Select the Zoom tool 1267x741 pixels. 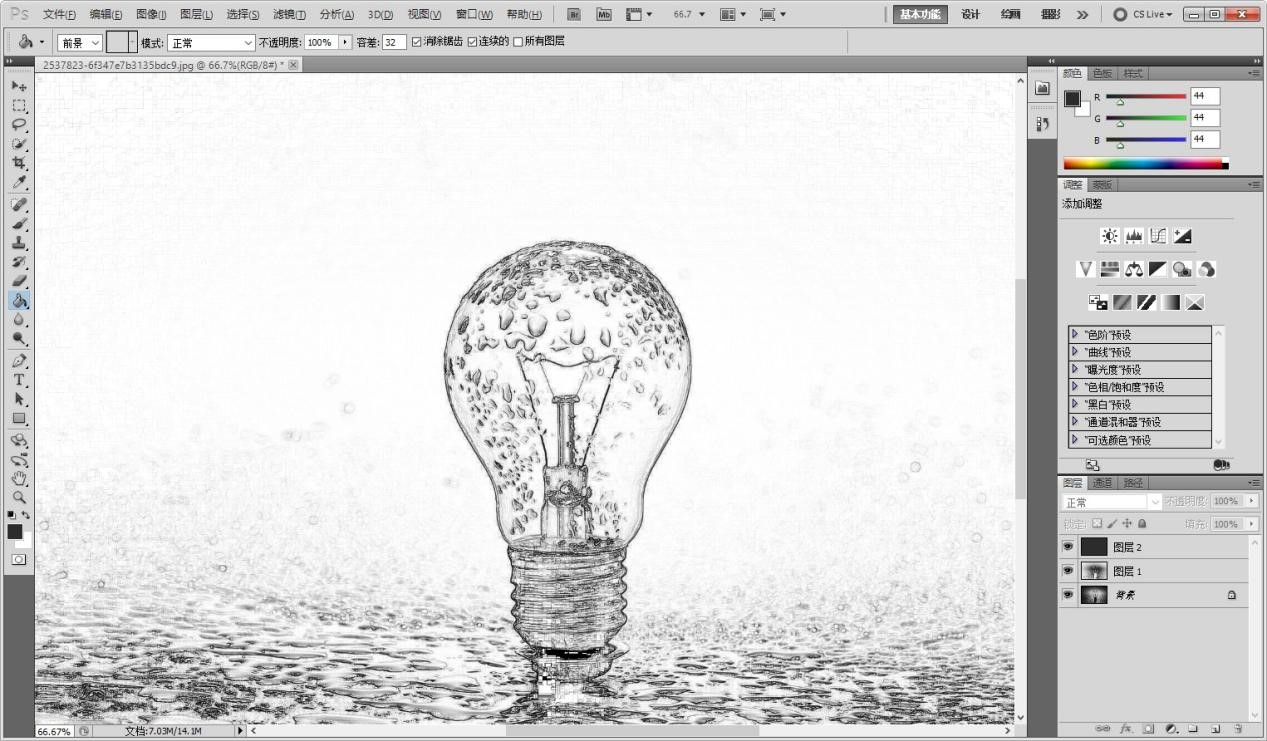click(x=20, y=497)
